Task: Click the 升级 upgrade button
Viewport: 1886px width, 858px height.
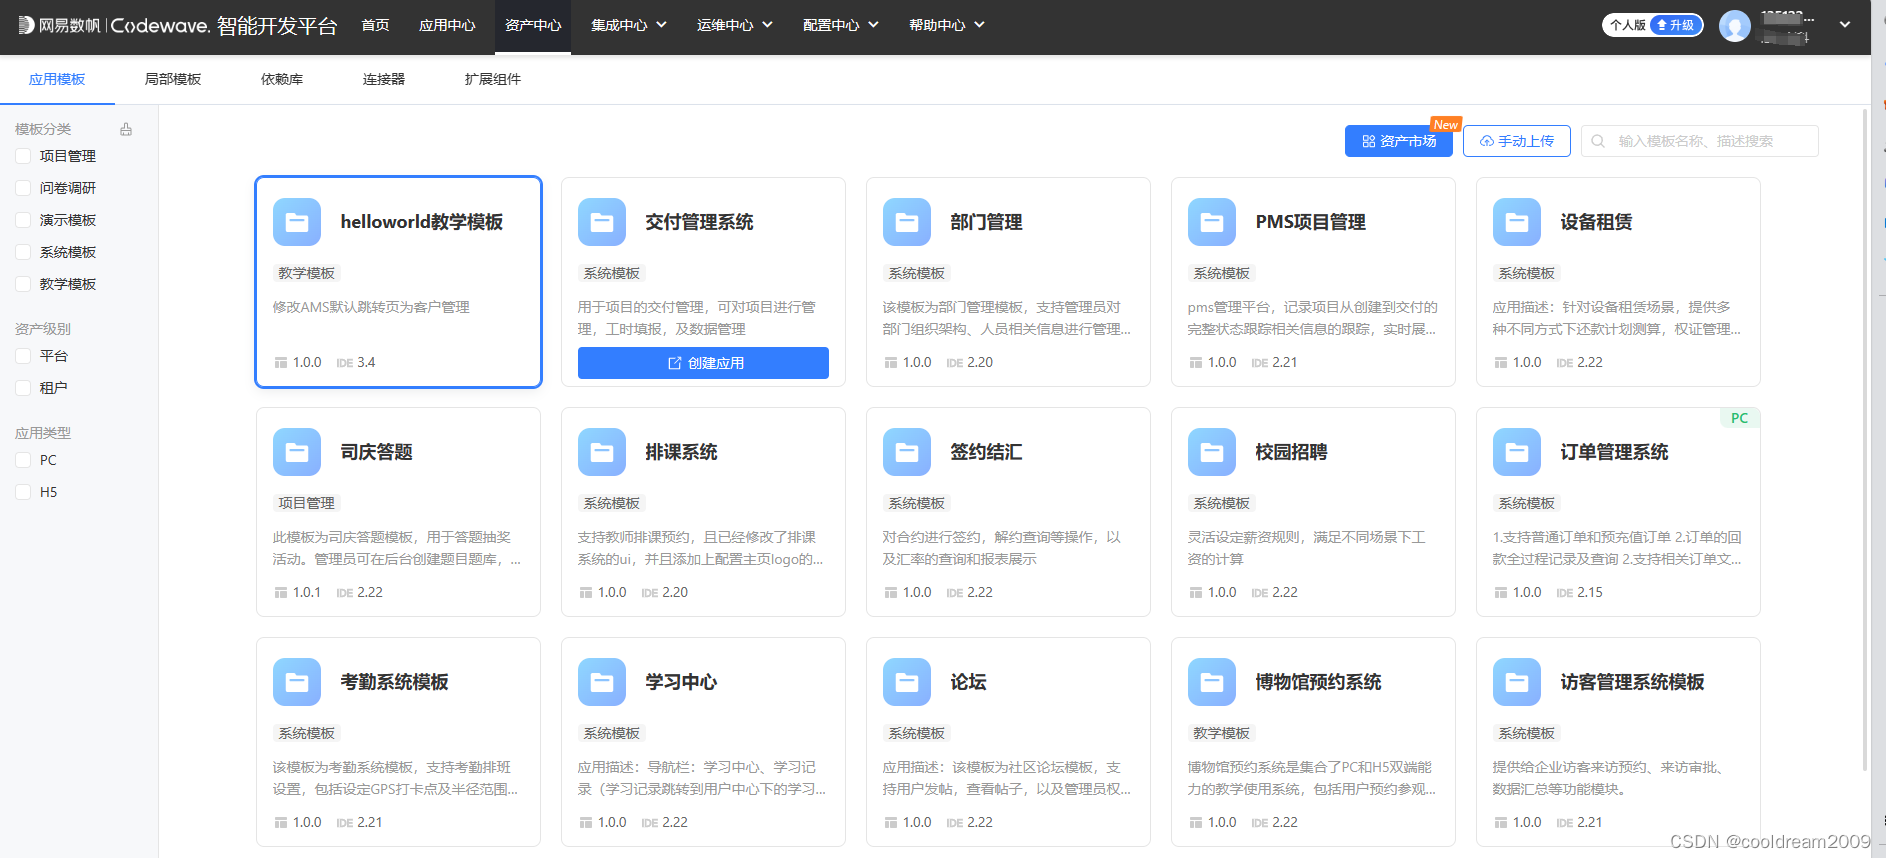Action: (1676, 25)
